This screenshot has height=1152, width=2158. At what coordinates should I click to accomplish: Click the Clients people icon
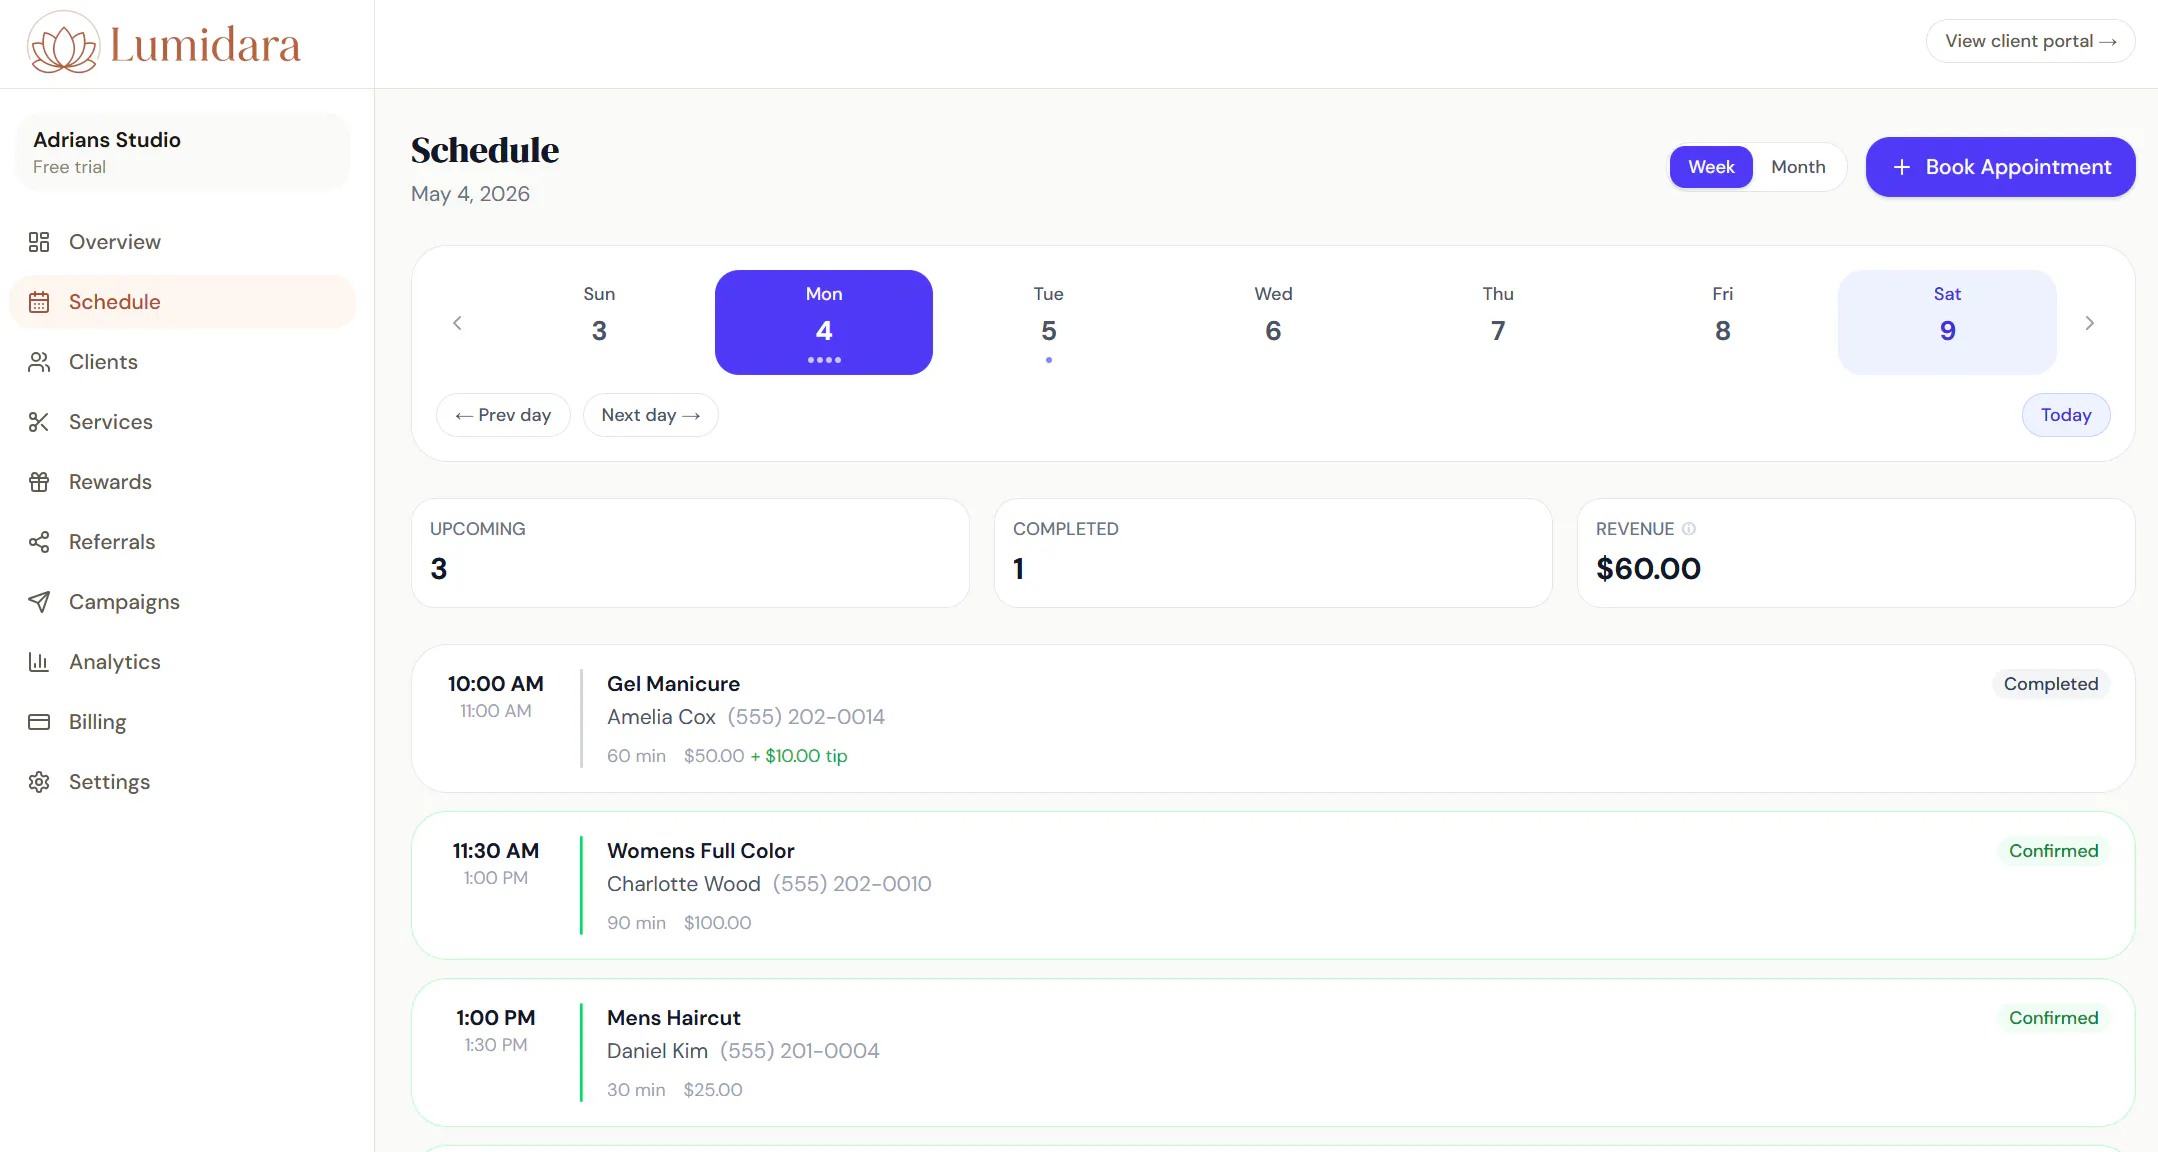click(x=39, y=362)
